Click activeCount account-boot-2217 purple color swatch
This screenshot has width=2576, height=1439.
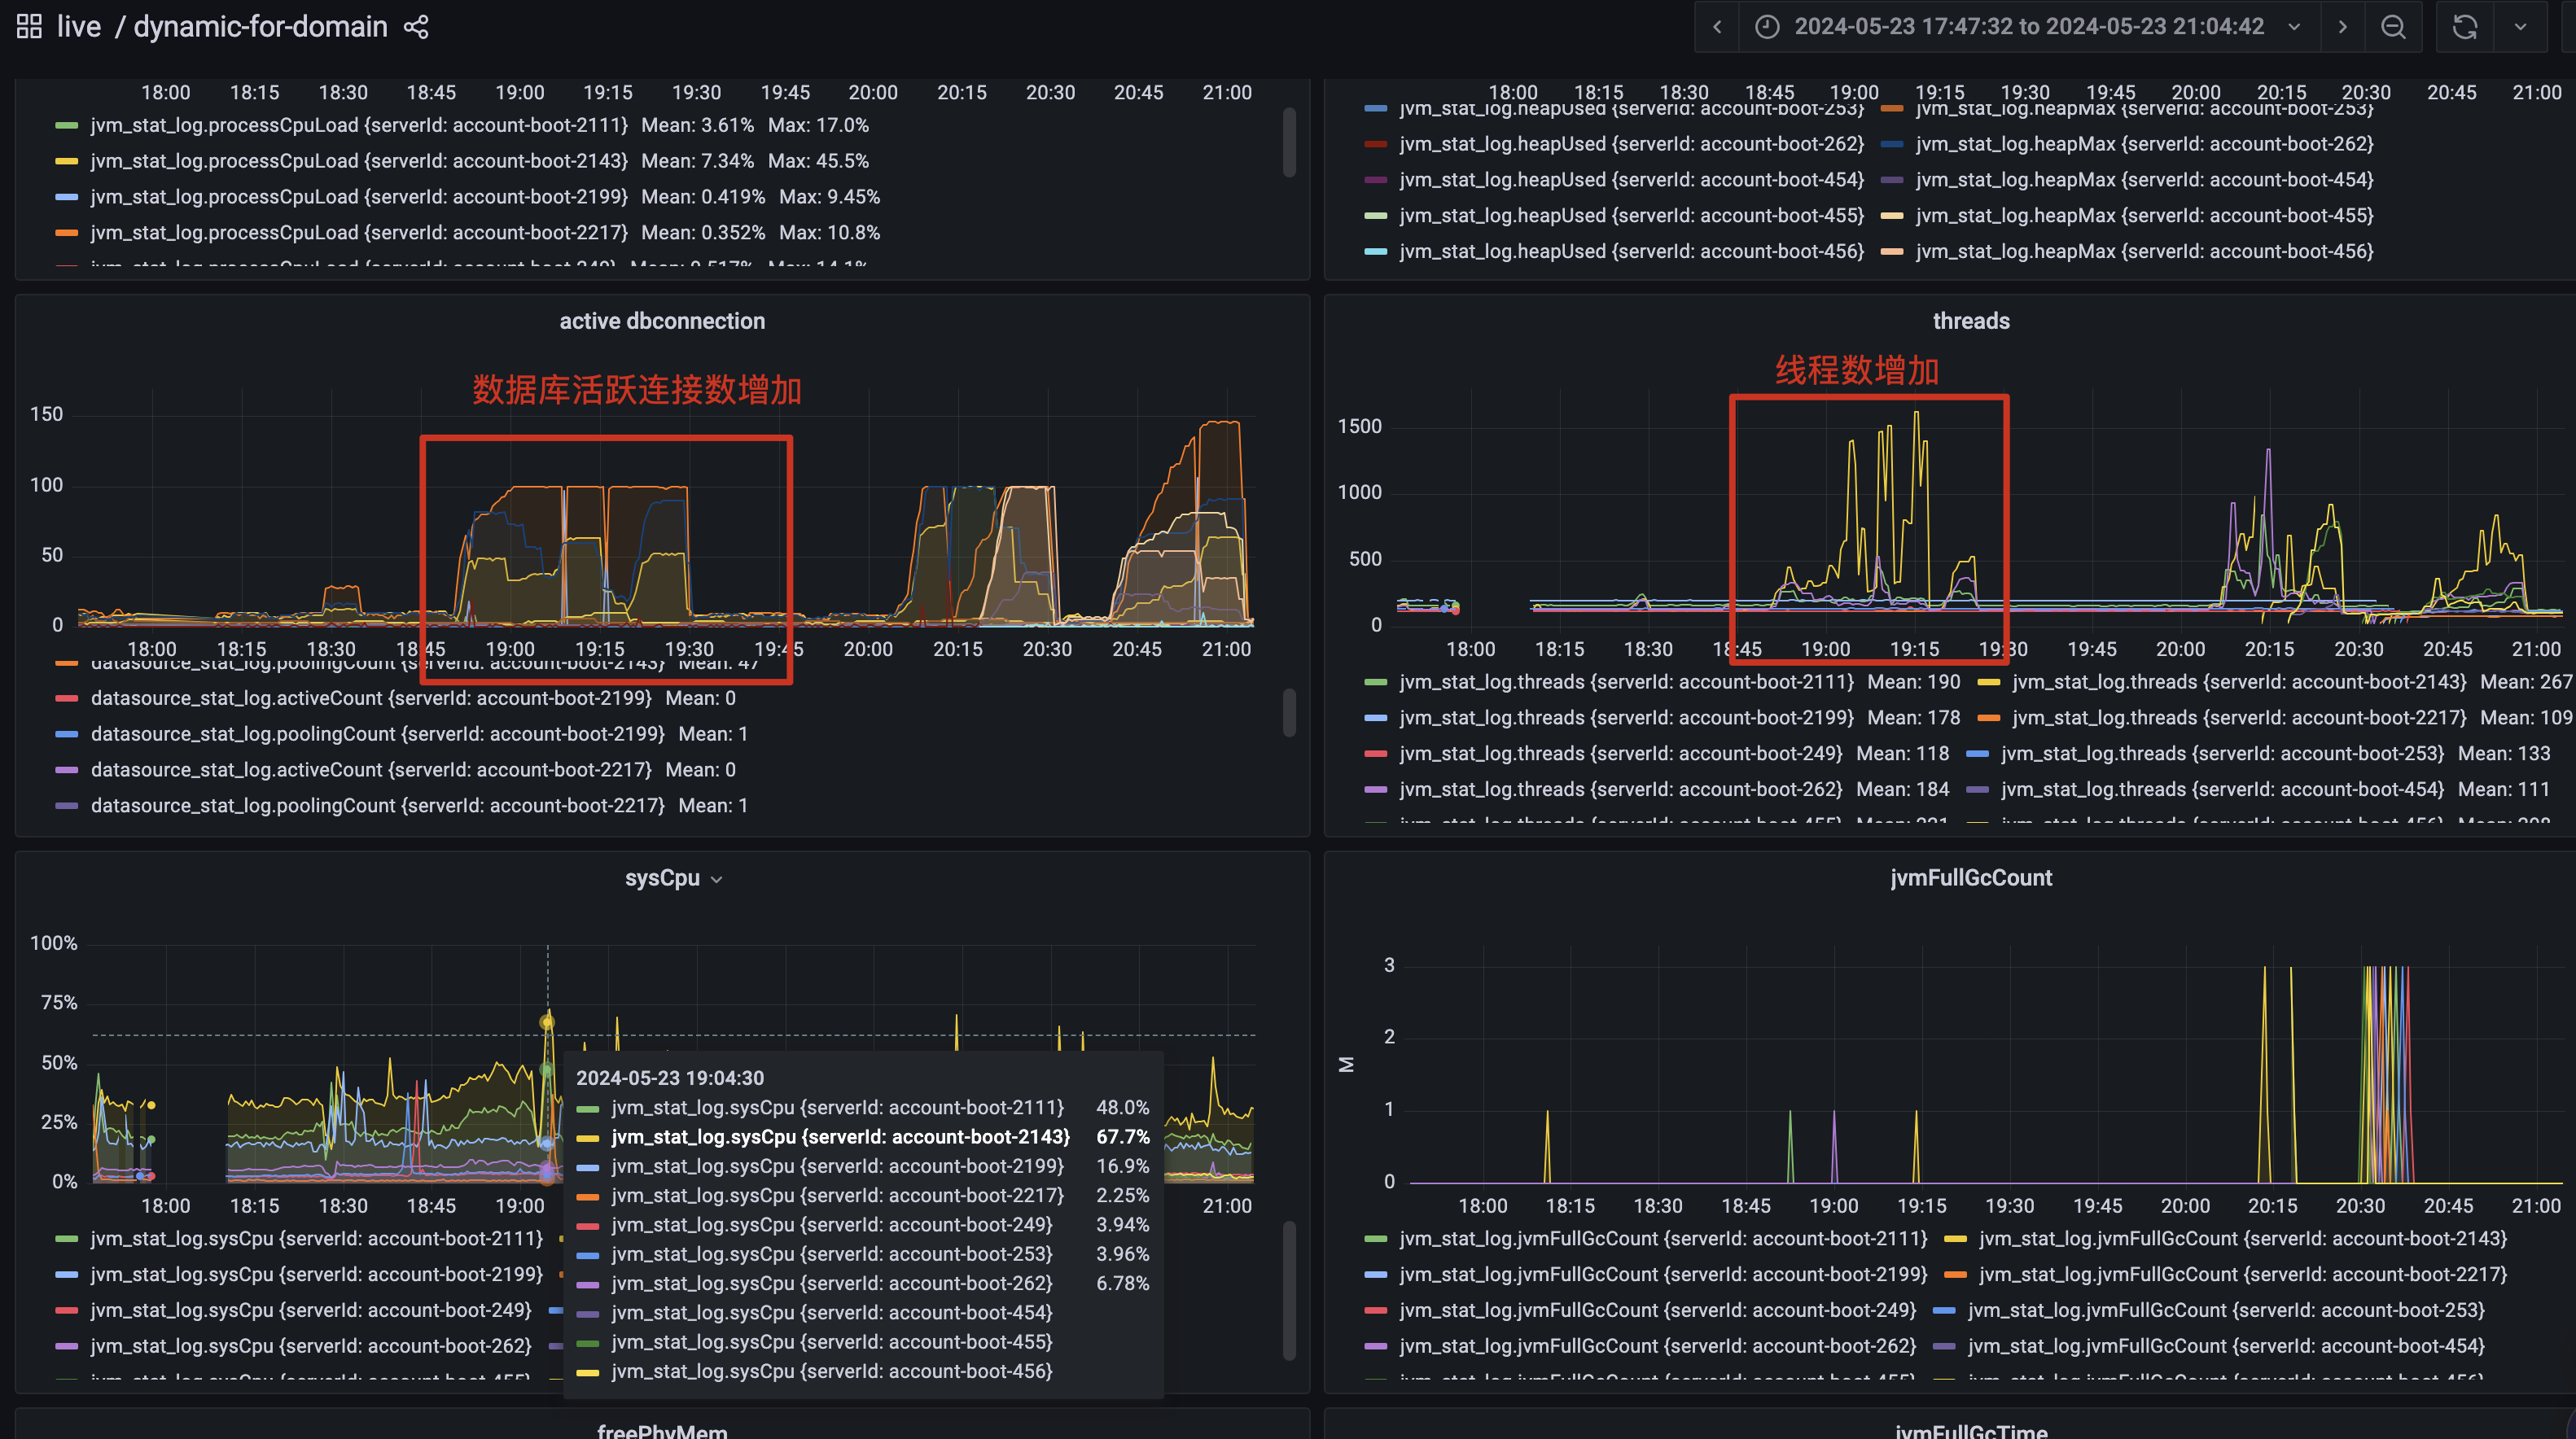tap(67, 770)
